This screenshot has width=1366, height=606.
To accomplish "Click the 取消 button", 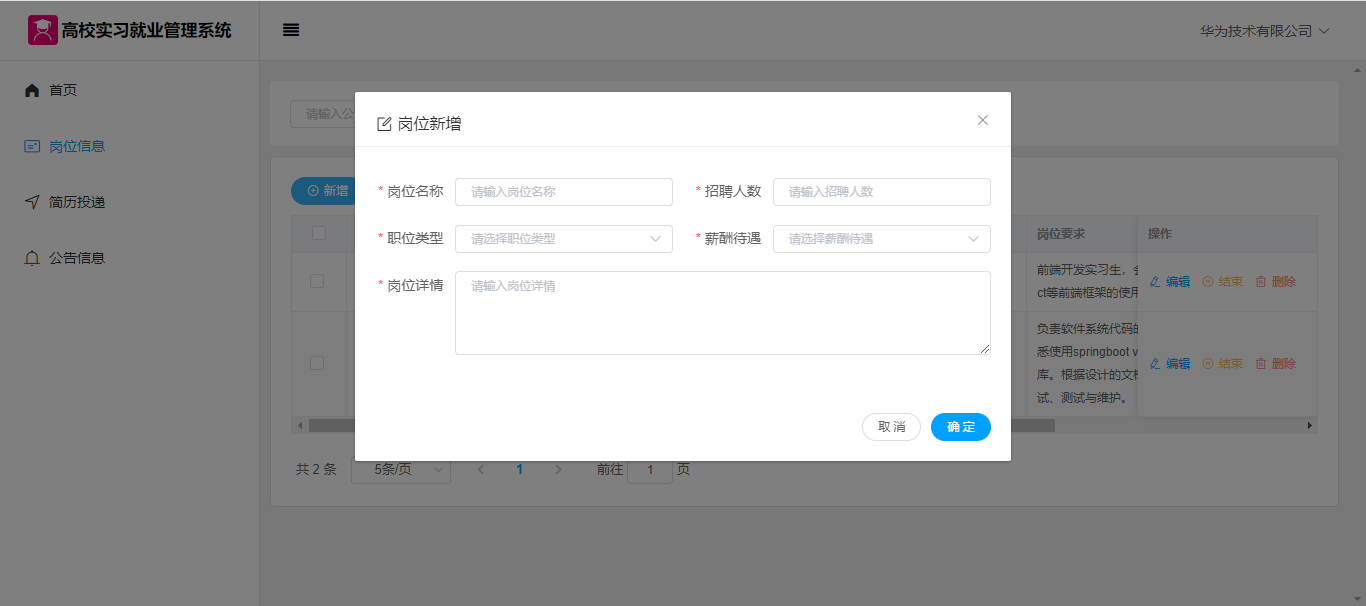I will [x=891, y=427].
